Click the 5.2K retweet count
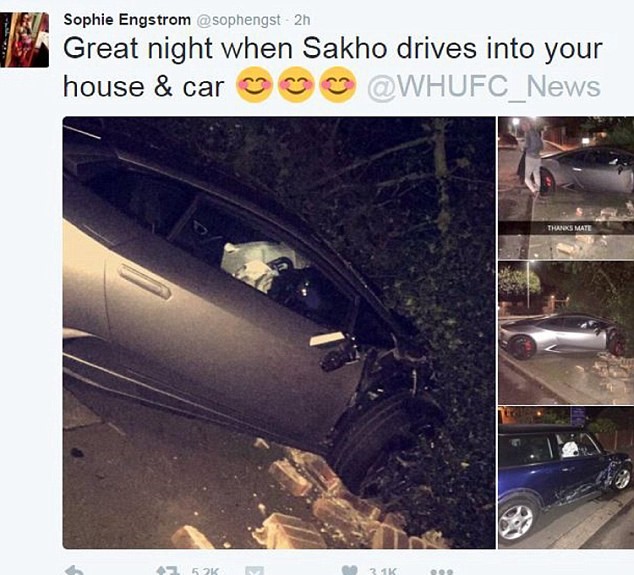This screenshot has height=575, width=634. (x=205, y=571)
